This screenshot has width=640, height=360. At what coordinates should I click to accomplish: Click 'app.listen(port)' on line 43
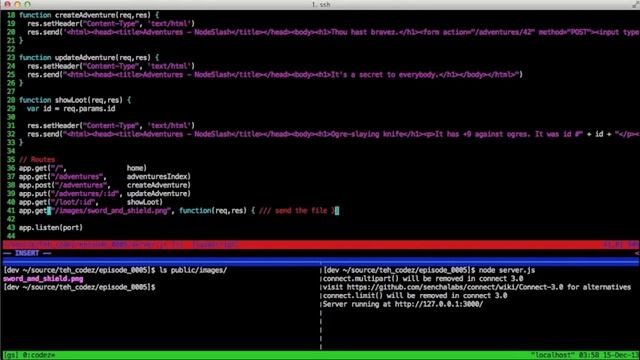(51, 228)
